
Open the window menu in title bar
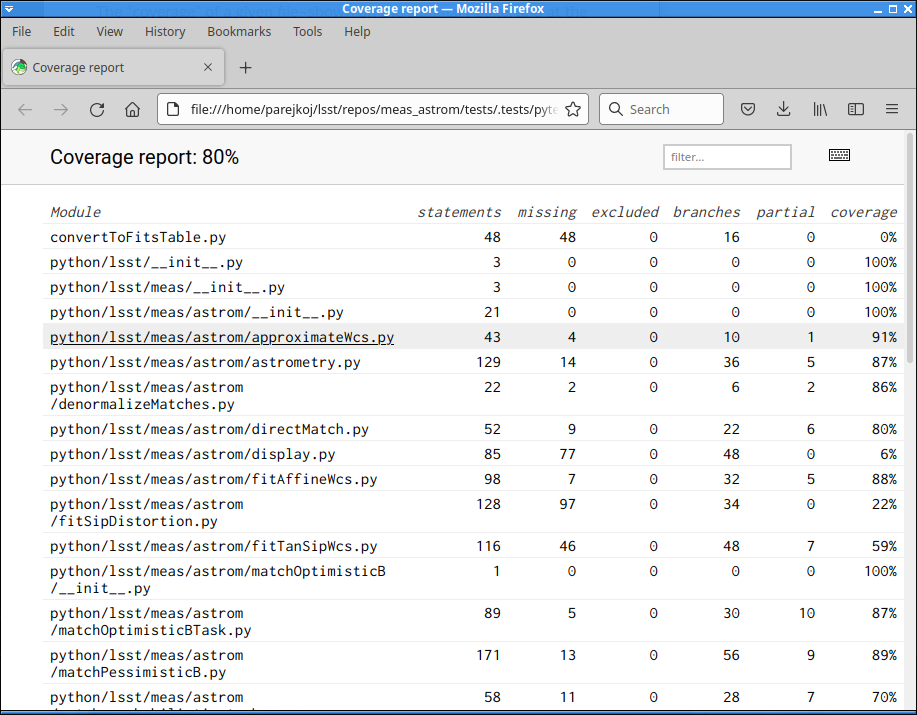coord(10,9)
